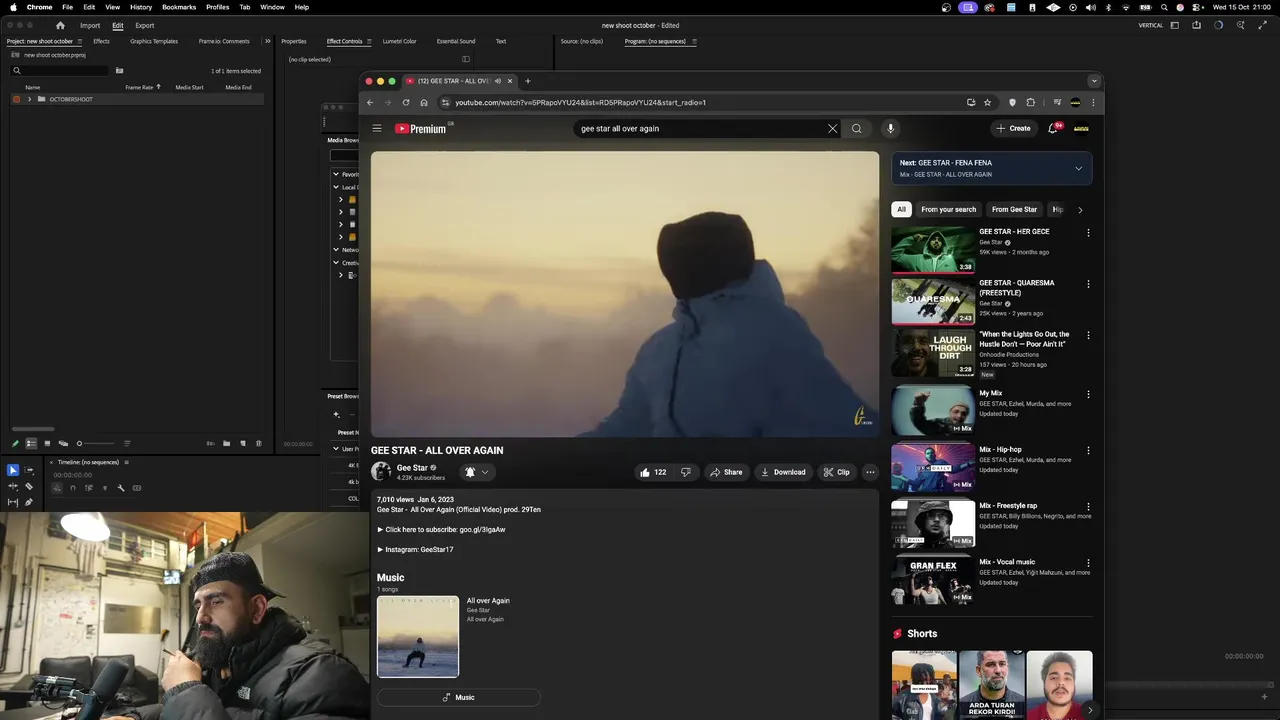Image resolution: width=1280 pixels, height=720 pixels.
Task: Open options for GEE STAR - HER GECE
Action: point(1088,233)
